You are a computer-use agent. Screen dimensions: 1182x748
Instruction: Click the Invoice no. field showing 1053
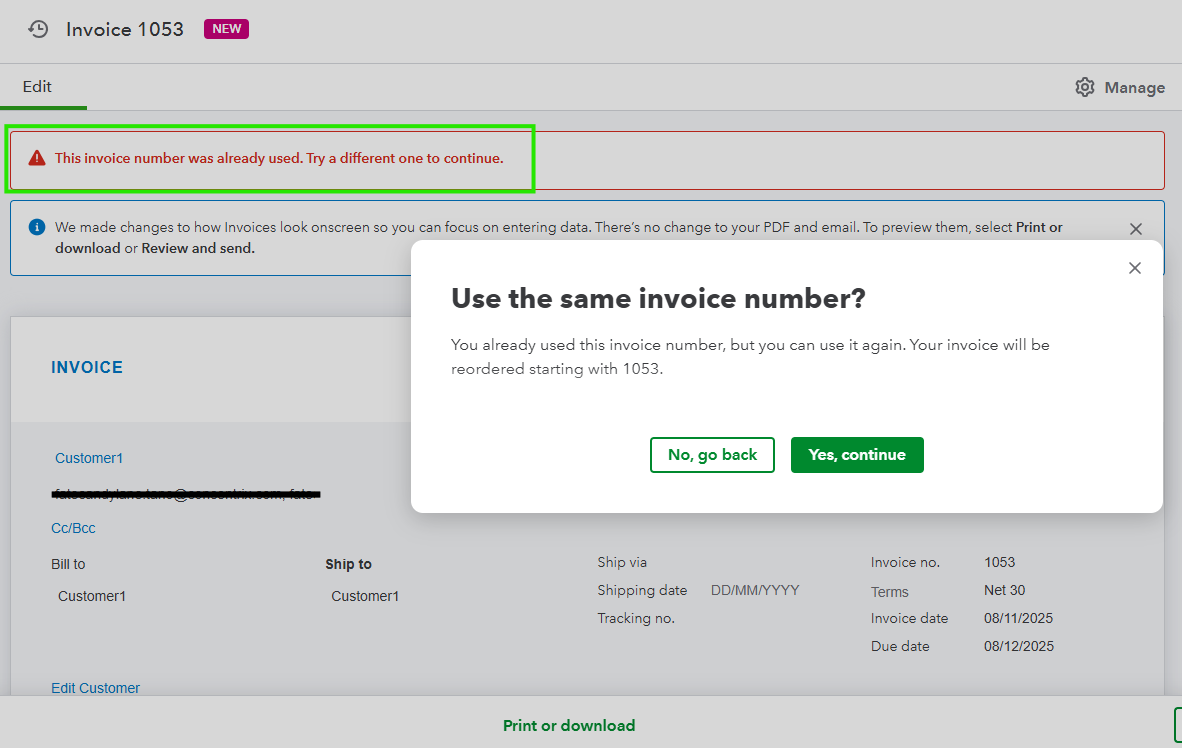point(999,562)
